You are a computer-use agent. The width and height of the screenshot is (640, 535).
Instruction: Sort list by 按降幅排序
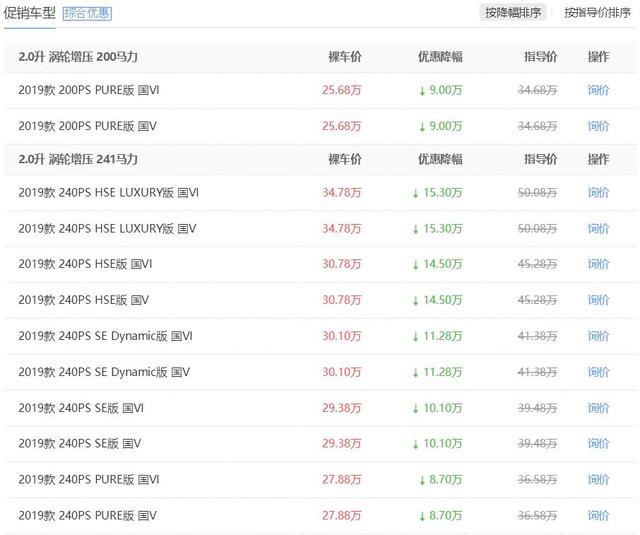(513, 13)
